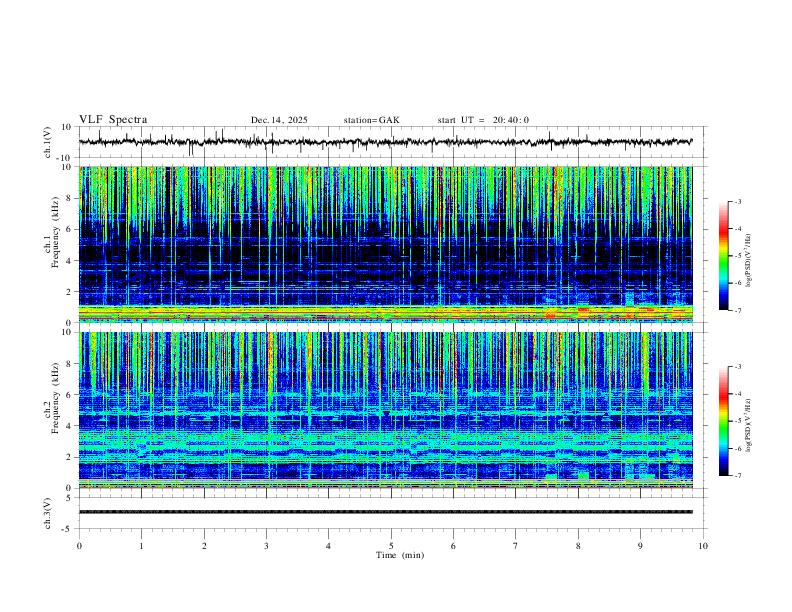This screenshot has height=612, width=792.
Task: Click the ch.1 waveform trace panel
Action: pos(392,142)
